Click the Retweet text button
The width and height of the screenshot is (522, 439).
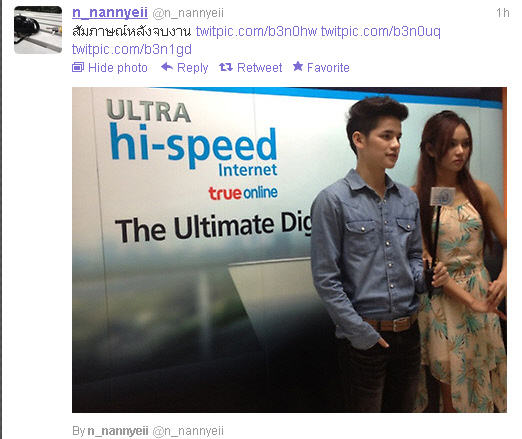(259, 68)
